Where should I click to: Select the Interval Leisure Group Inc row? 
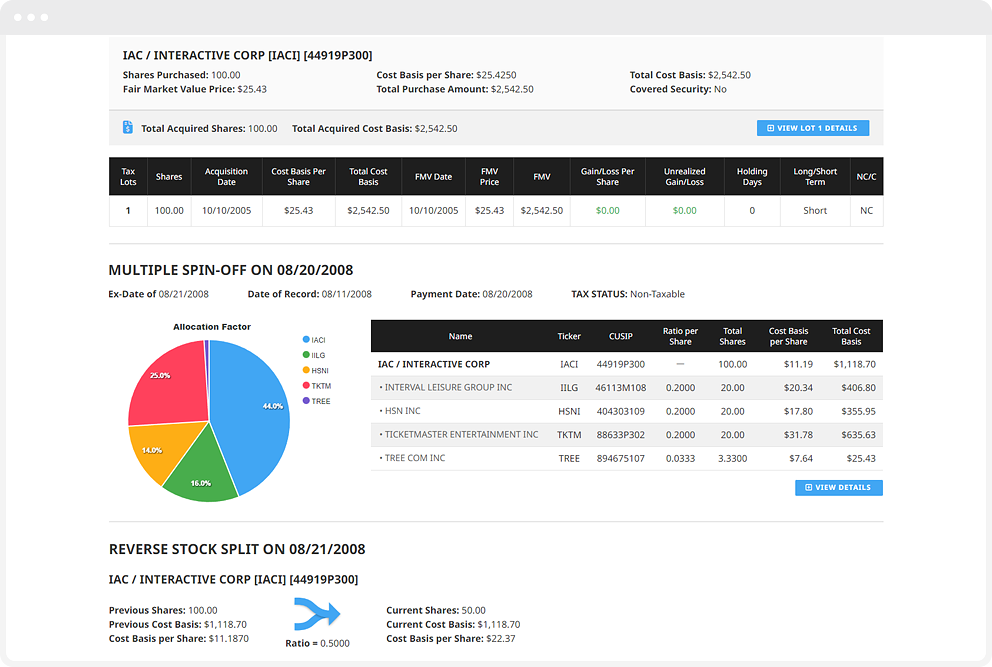point(626,388)
